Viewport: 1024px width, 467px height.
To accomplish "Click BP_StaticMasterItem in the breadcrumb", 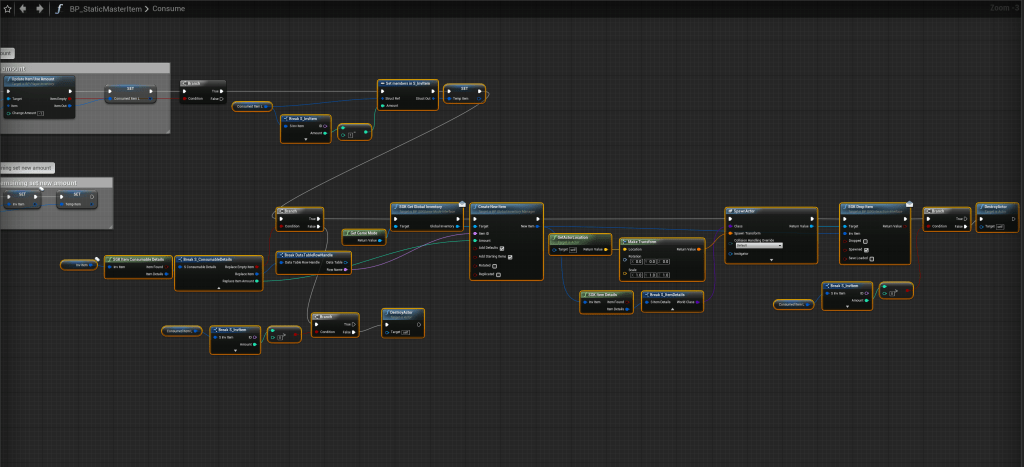I will [x=104, y=8].
